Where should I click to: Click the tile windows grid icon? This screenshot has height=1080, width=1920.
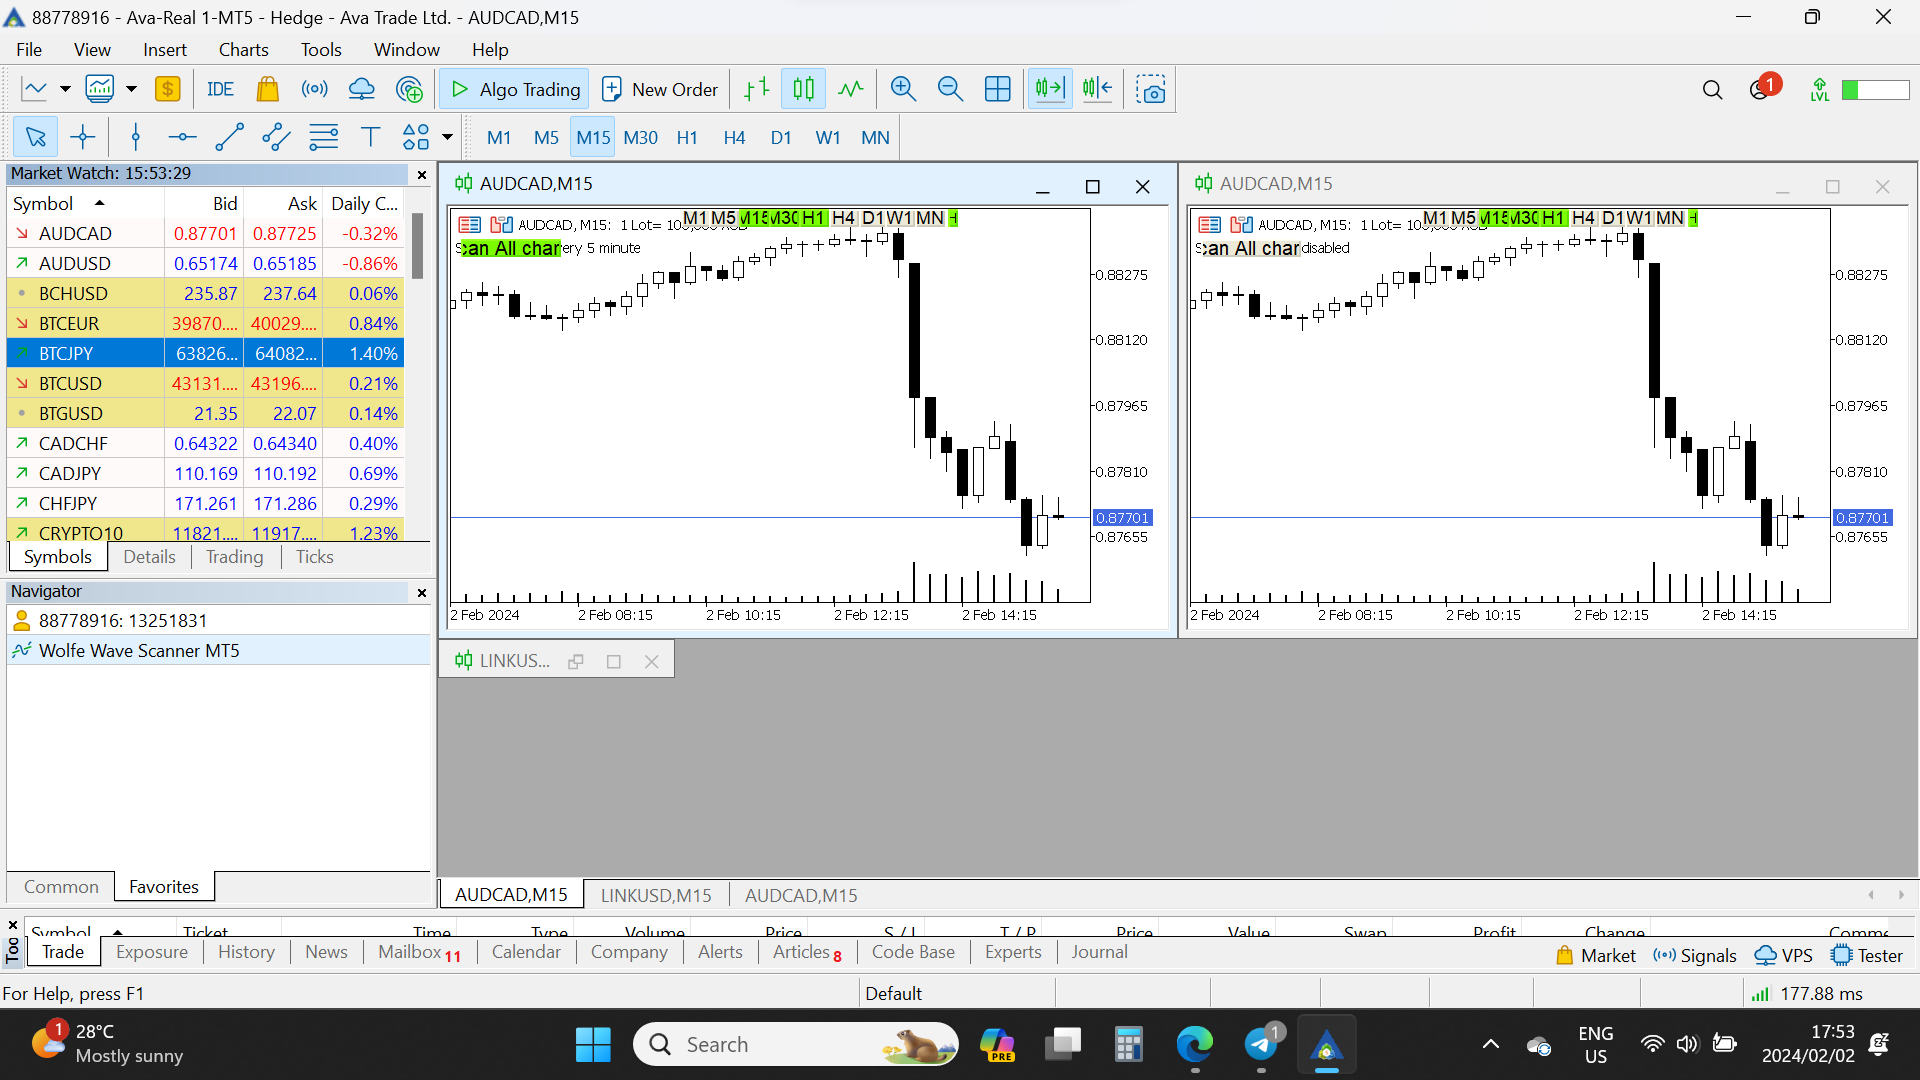pyautogui.click(x=997, y=89)
